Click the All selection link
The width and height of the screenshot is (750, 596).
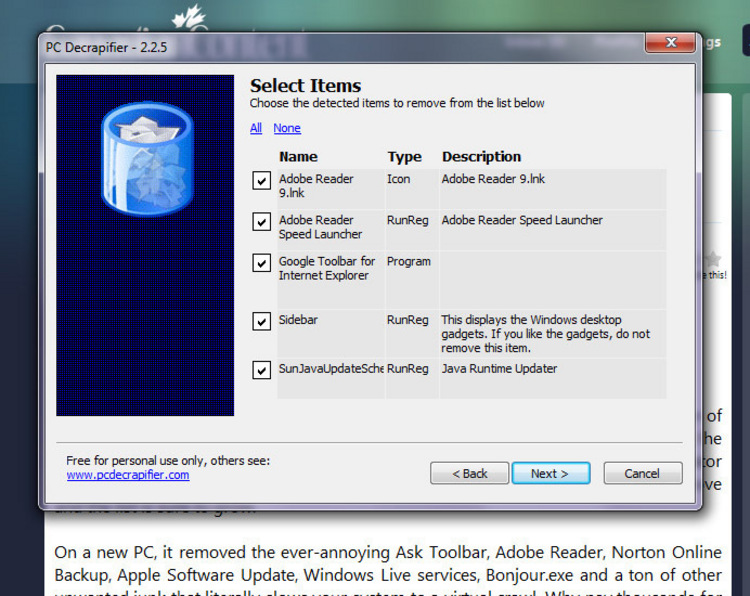click(256, 128)
